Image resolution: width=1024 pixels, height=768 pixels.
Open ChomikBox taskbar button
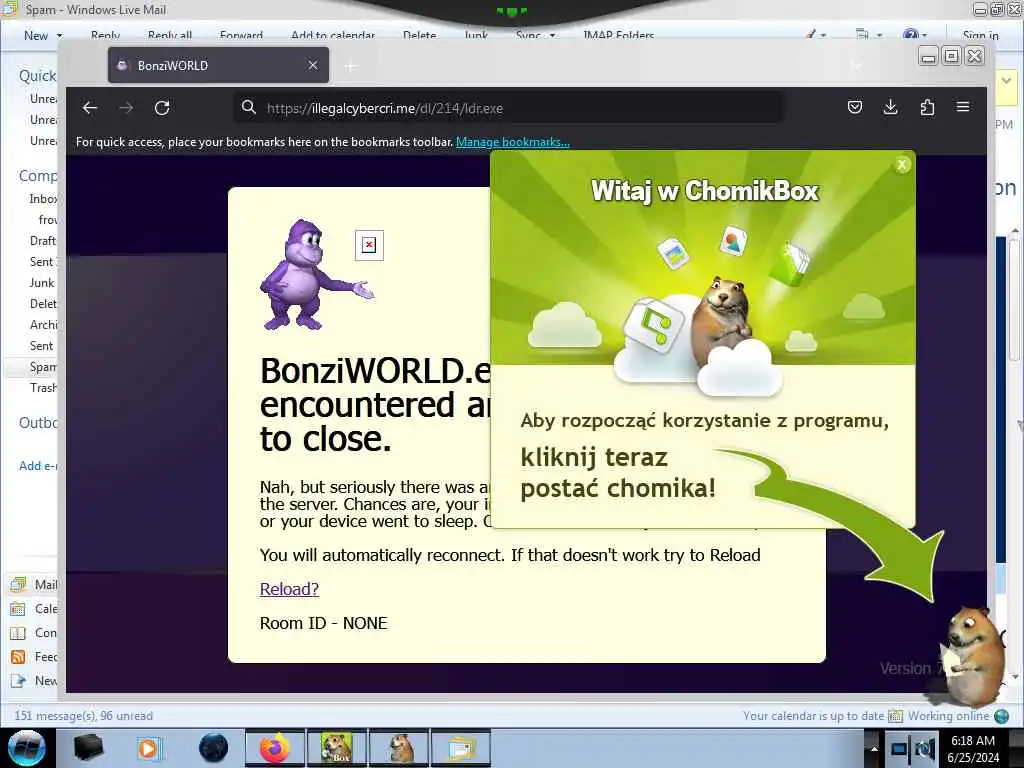[x=336, y=748]
